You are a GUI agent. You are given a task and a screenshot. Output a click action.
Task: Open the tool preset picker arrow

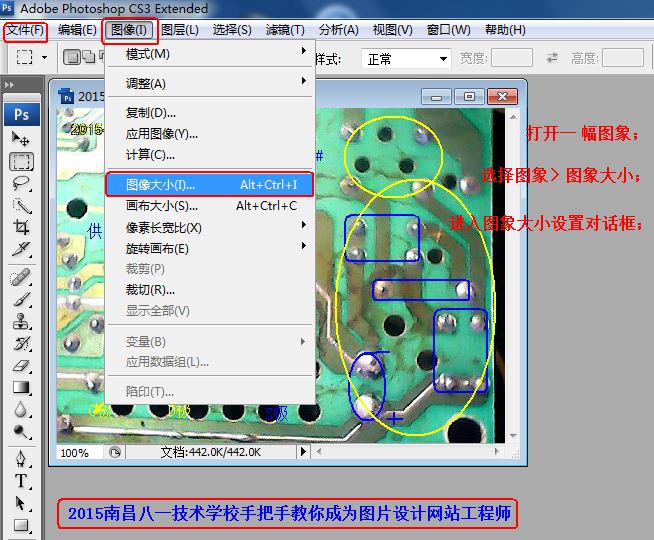click(x=44, y=58)
